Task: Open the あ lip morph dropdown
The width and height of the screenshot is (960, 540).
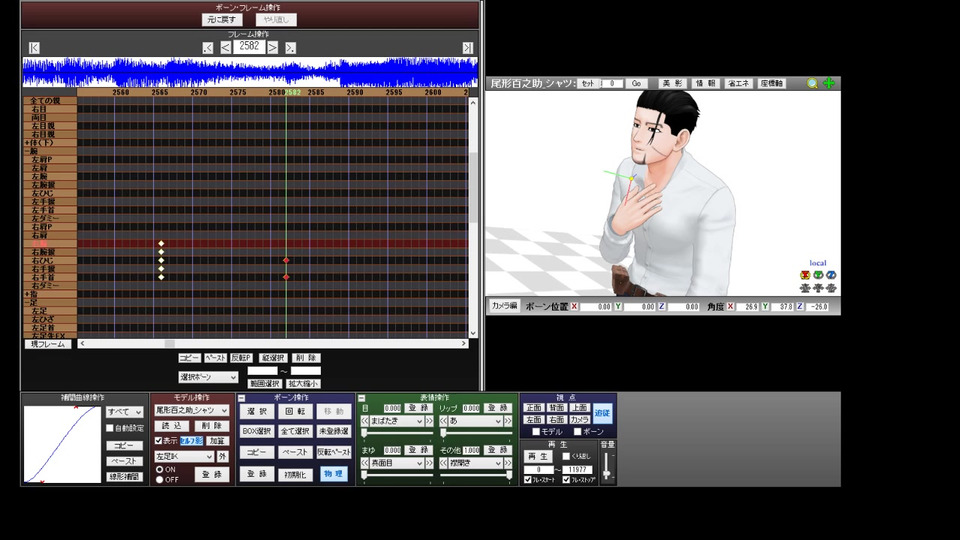Action: [x=476, y=421]
